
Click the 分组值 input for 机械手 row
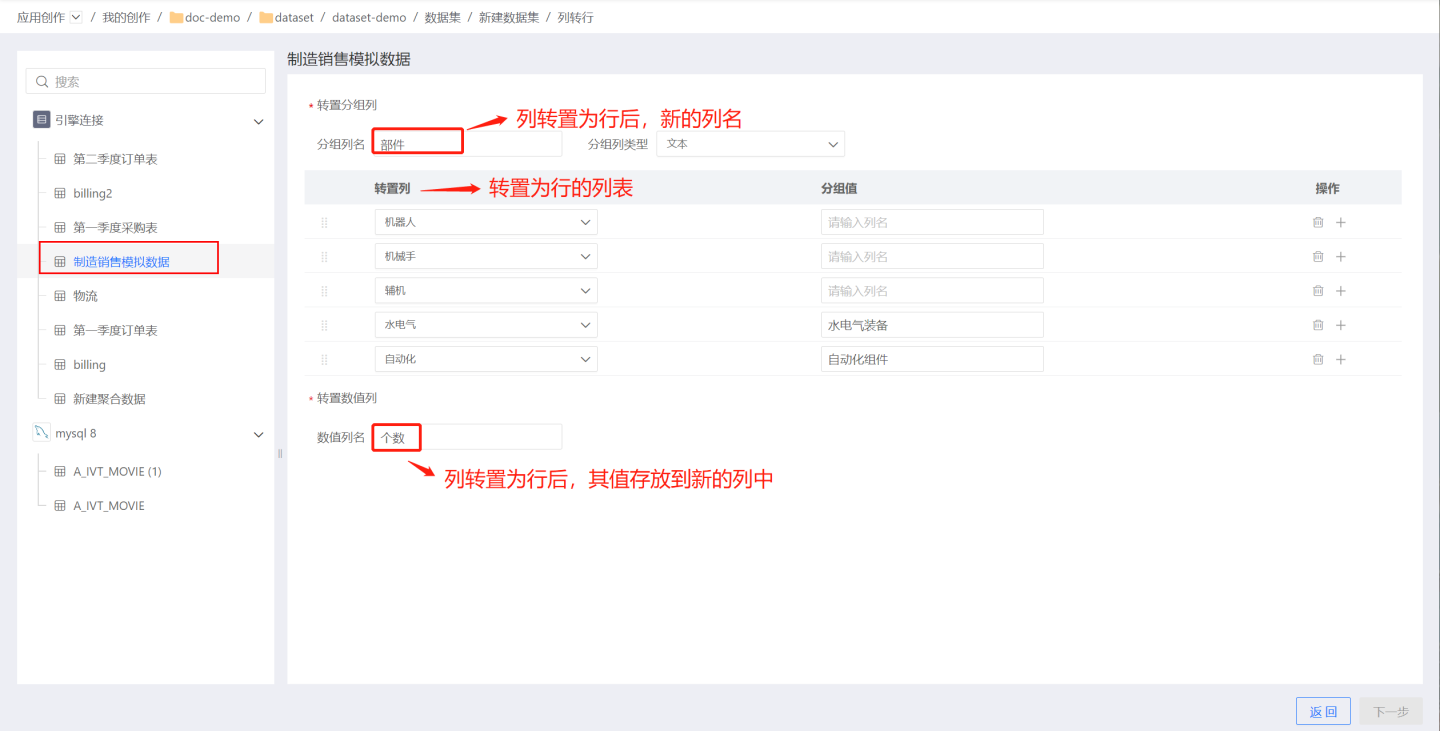coord(932,257)
